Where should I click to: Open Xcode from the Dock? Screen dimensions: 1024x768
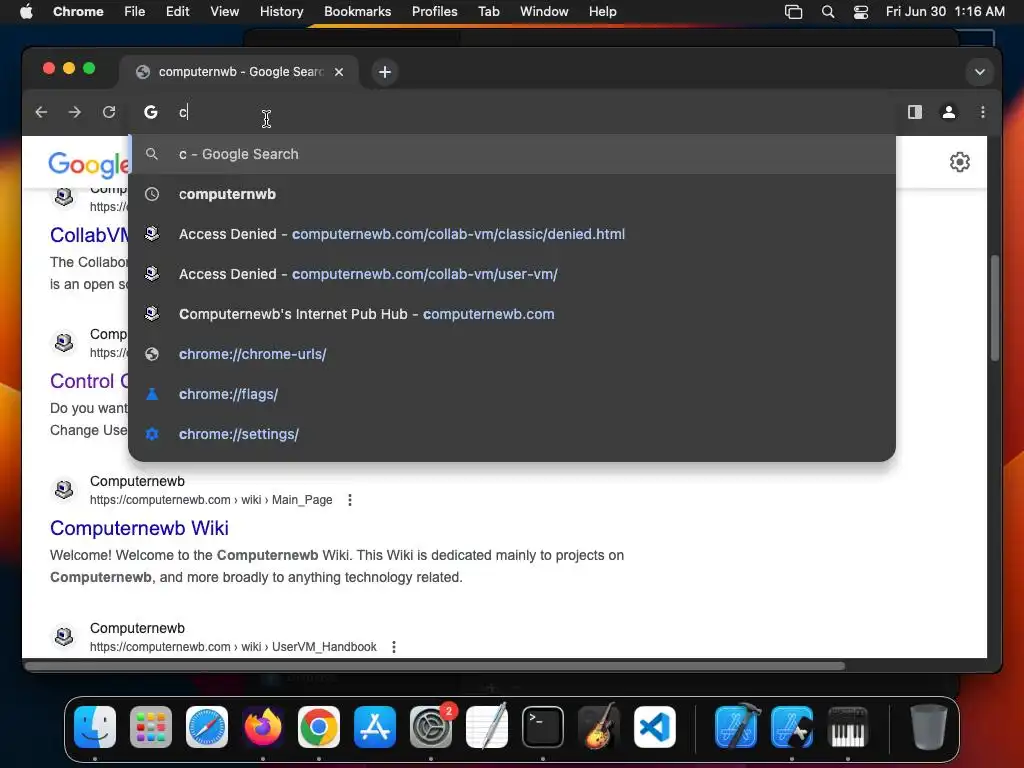(737, 726)
